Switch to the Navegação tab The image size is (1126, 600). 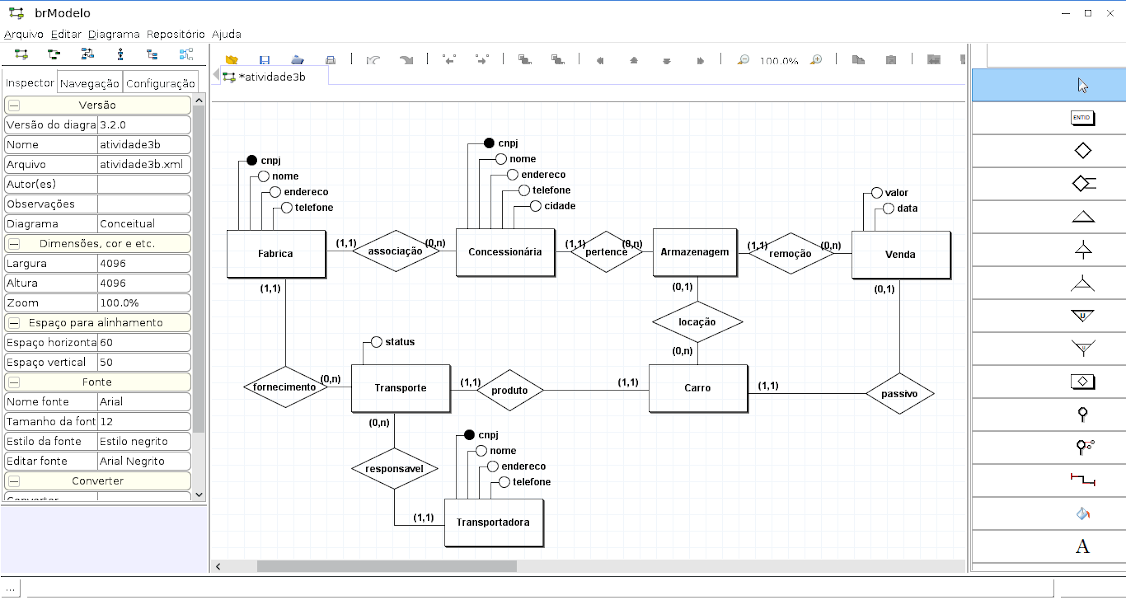pos(90,83)
